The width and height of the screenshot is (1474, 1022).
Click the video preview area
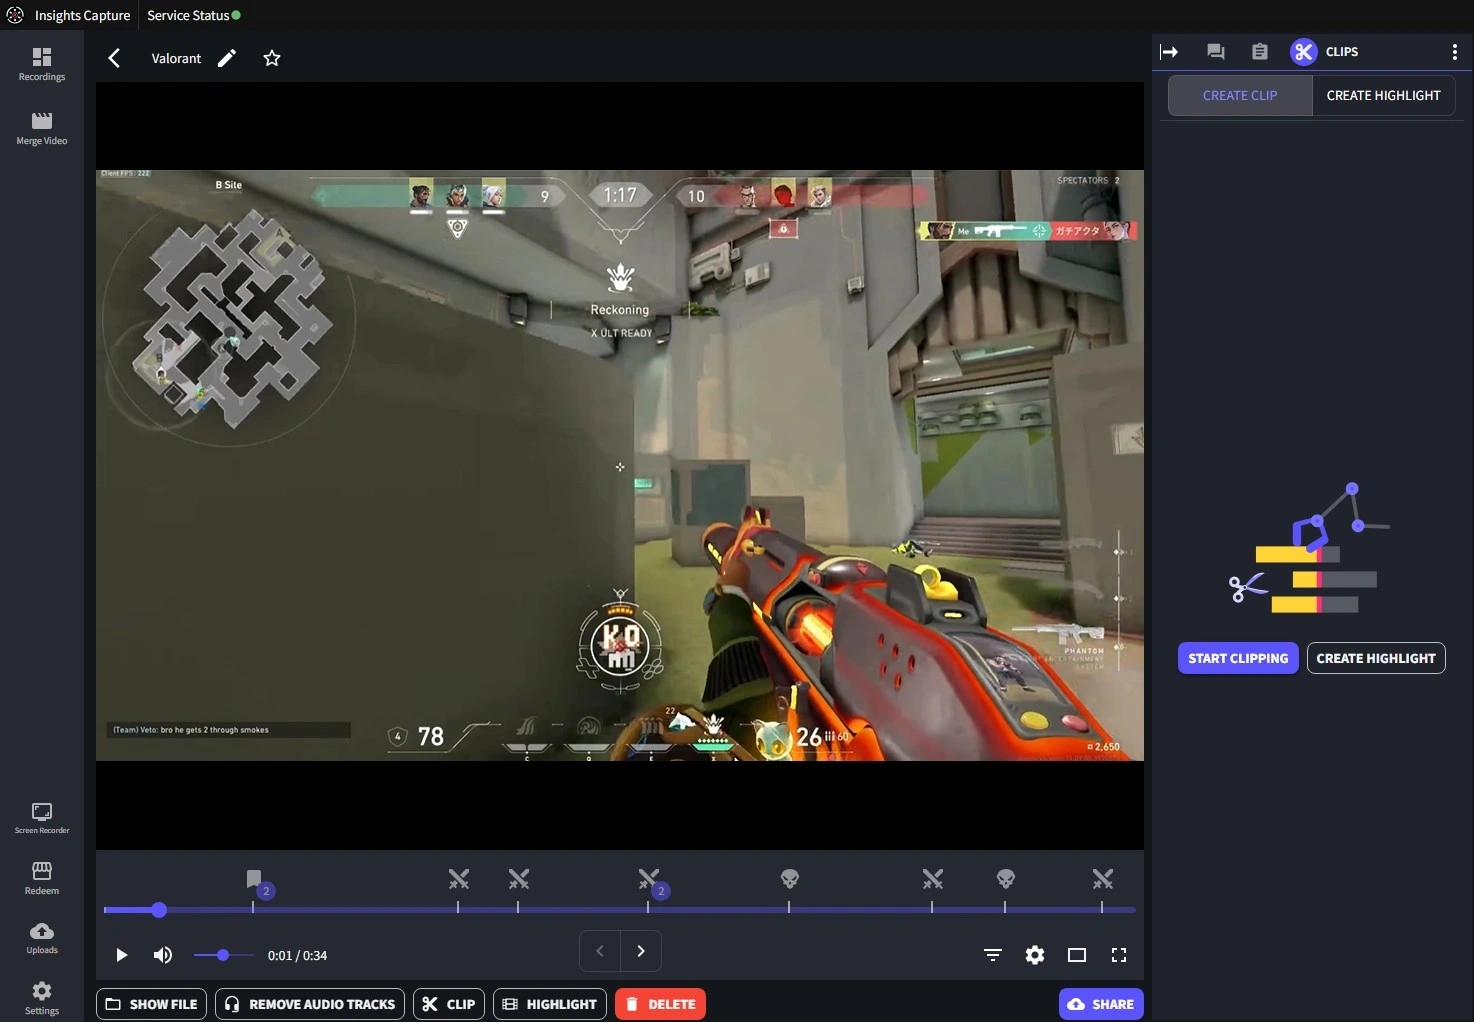tap(620, 465)
